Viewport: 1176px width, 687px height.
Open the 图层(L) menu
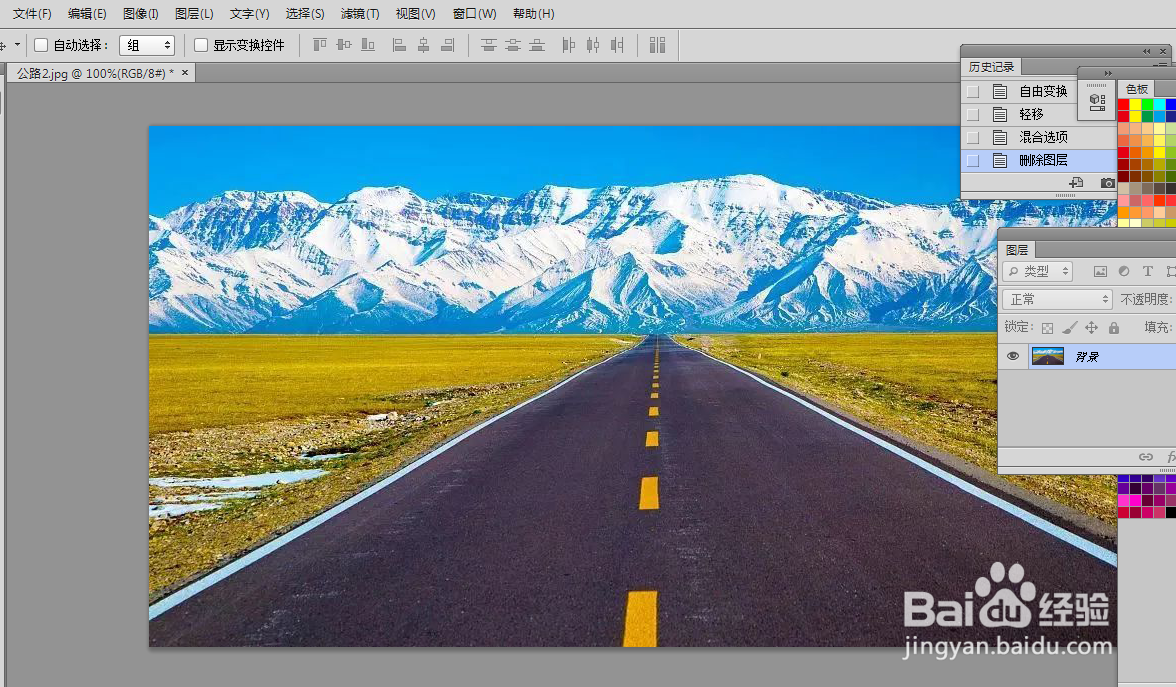coord(194,14)
